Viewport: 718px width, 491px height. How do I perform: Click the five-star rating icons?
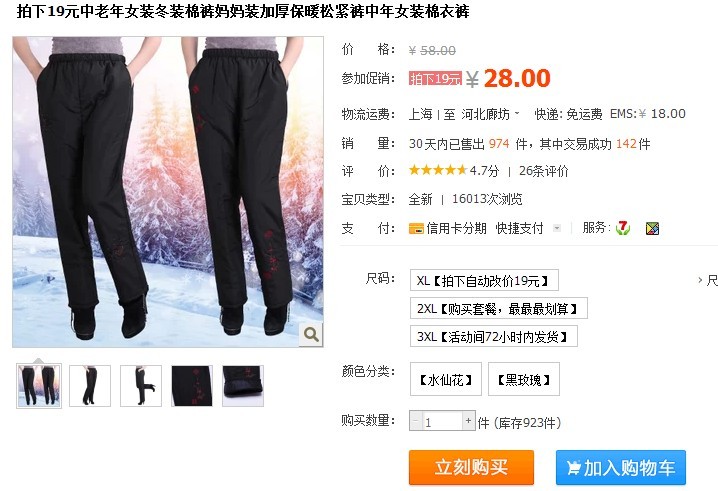tap(438, 170)
